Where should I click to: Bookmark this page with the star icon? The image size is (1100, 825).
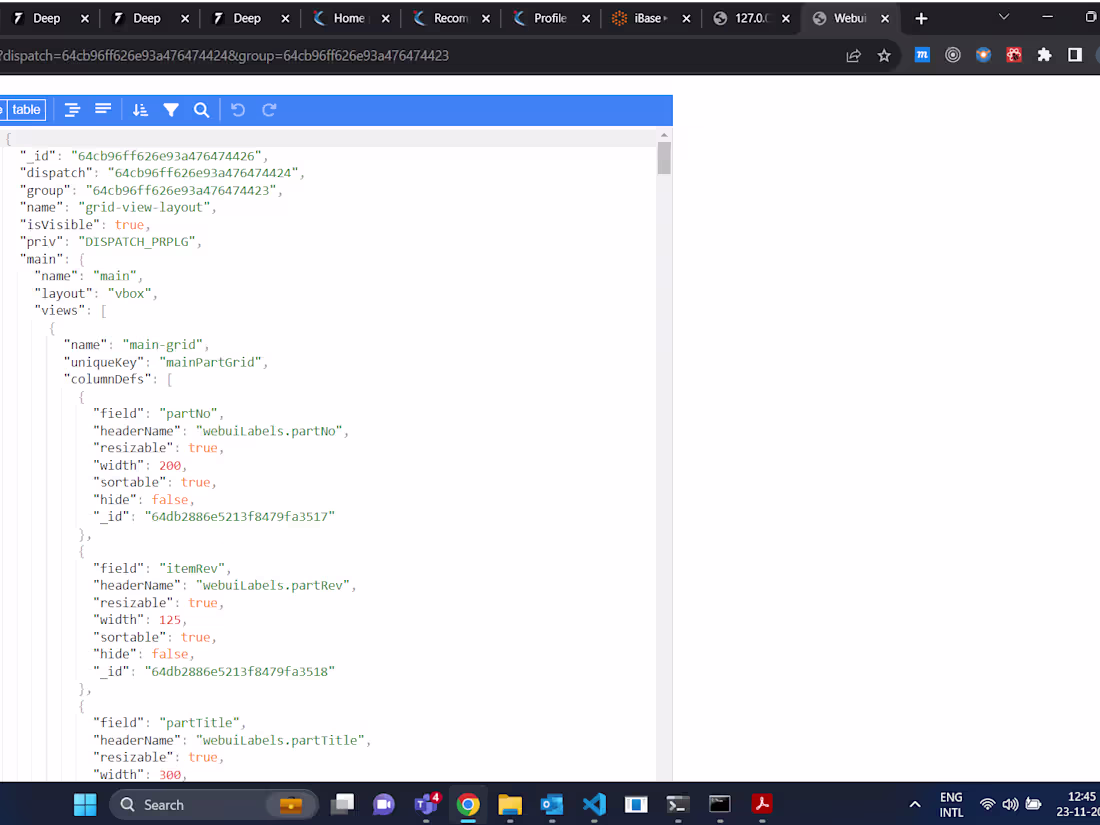click(x=884, y=55)
